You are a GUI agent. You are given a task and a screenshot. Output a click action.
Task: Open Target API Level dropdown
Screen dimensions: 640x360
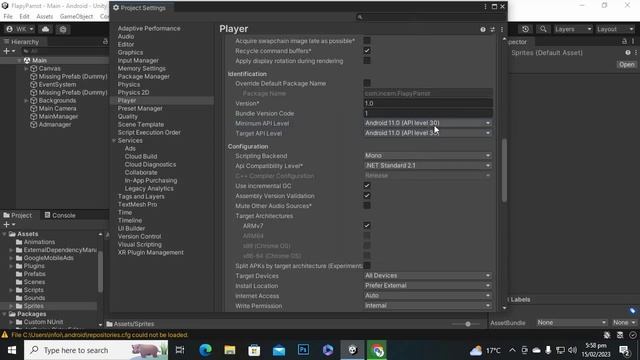click(x=428, y=133)
